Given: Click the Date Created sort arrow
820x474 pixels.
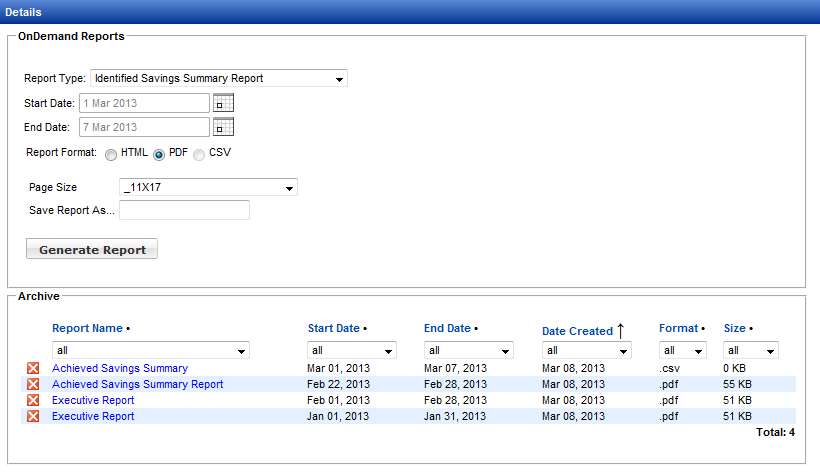Looking at the screenshot, I should click(x=620, y=330).
